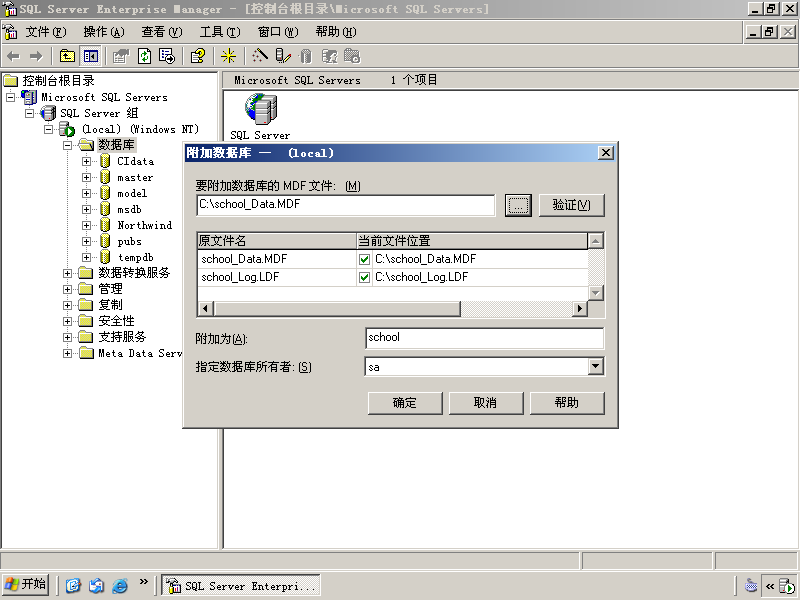This screenshot has height=600, width=800.
Task: Expand the model database node
Action: coord(86,193)
